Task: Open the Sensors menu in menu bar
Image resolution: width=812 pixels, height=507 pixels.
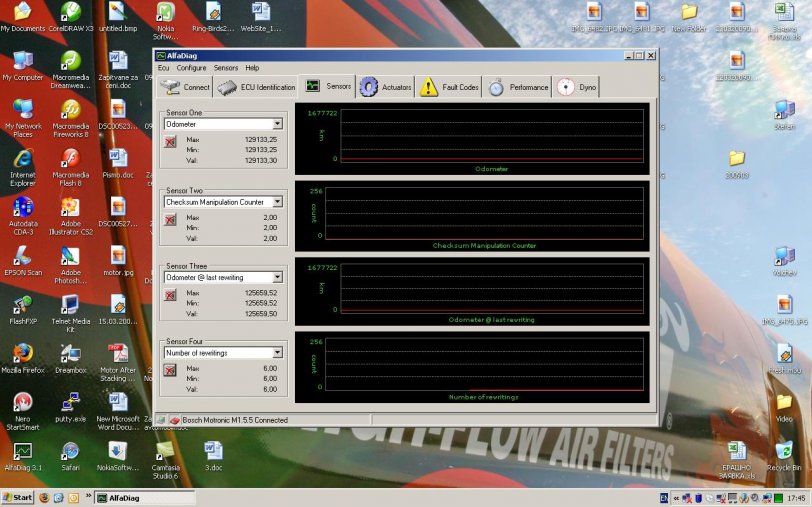Action: pos(226,68)
